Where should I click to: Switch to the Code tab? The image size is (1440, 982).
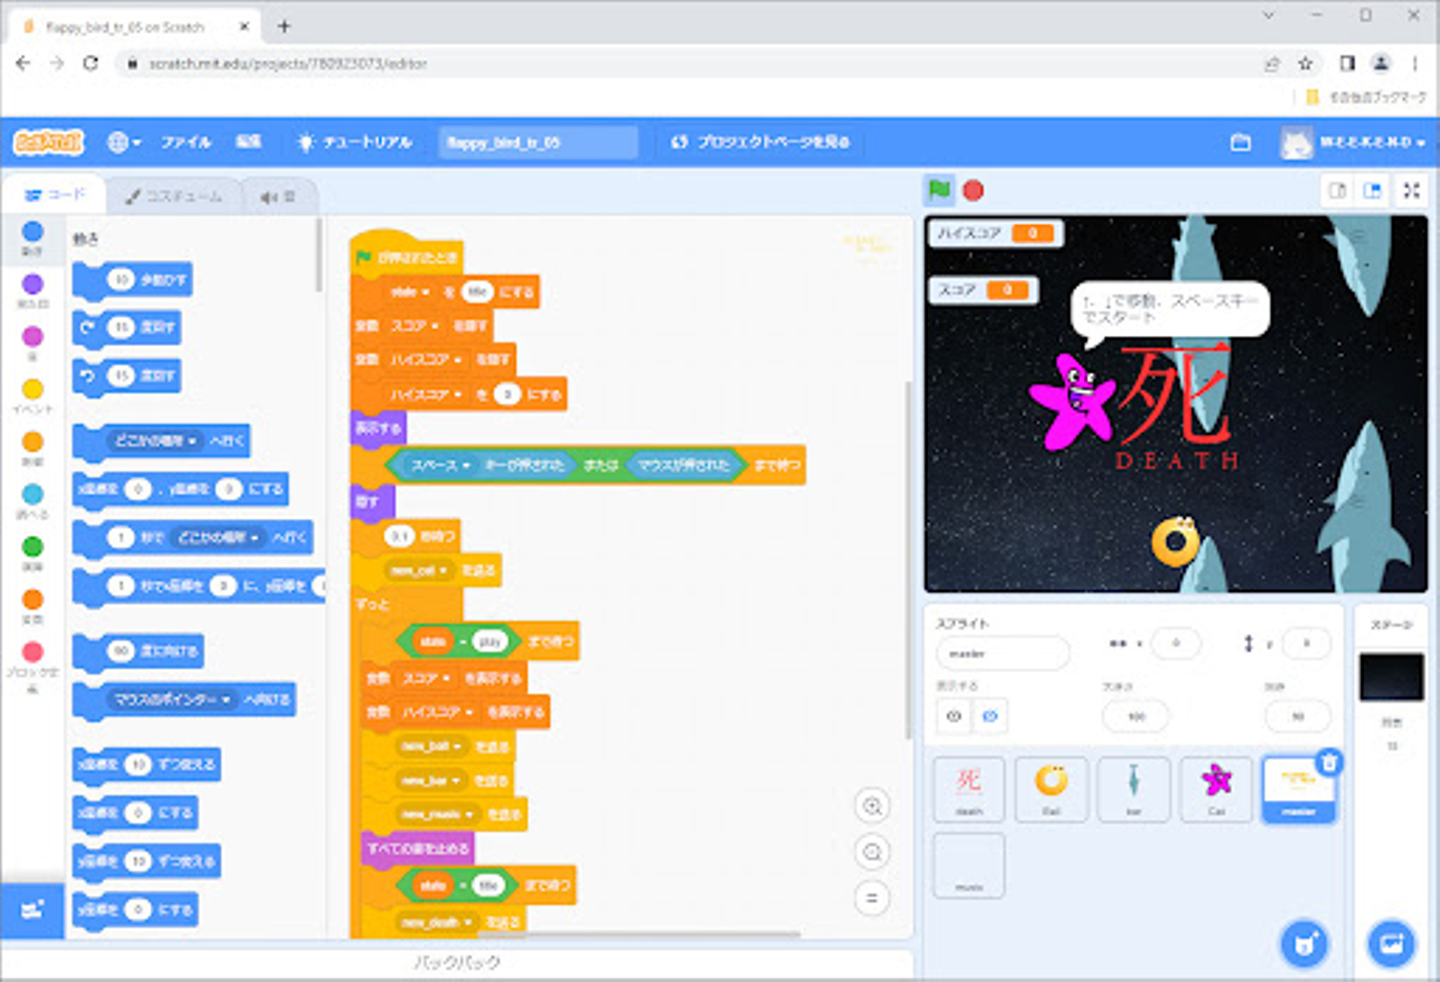click(56, 195)
